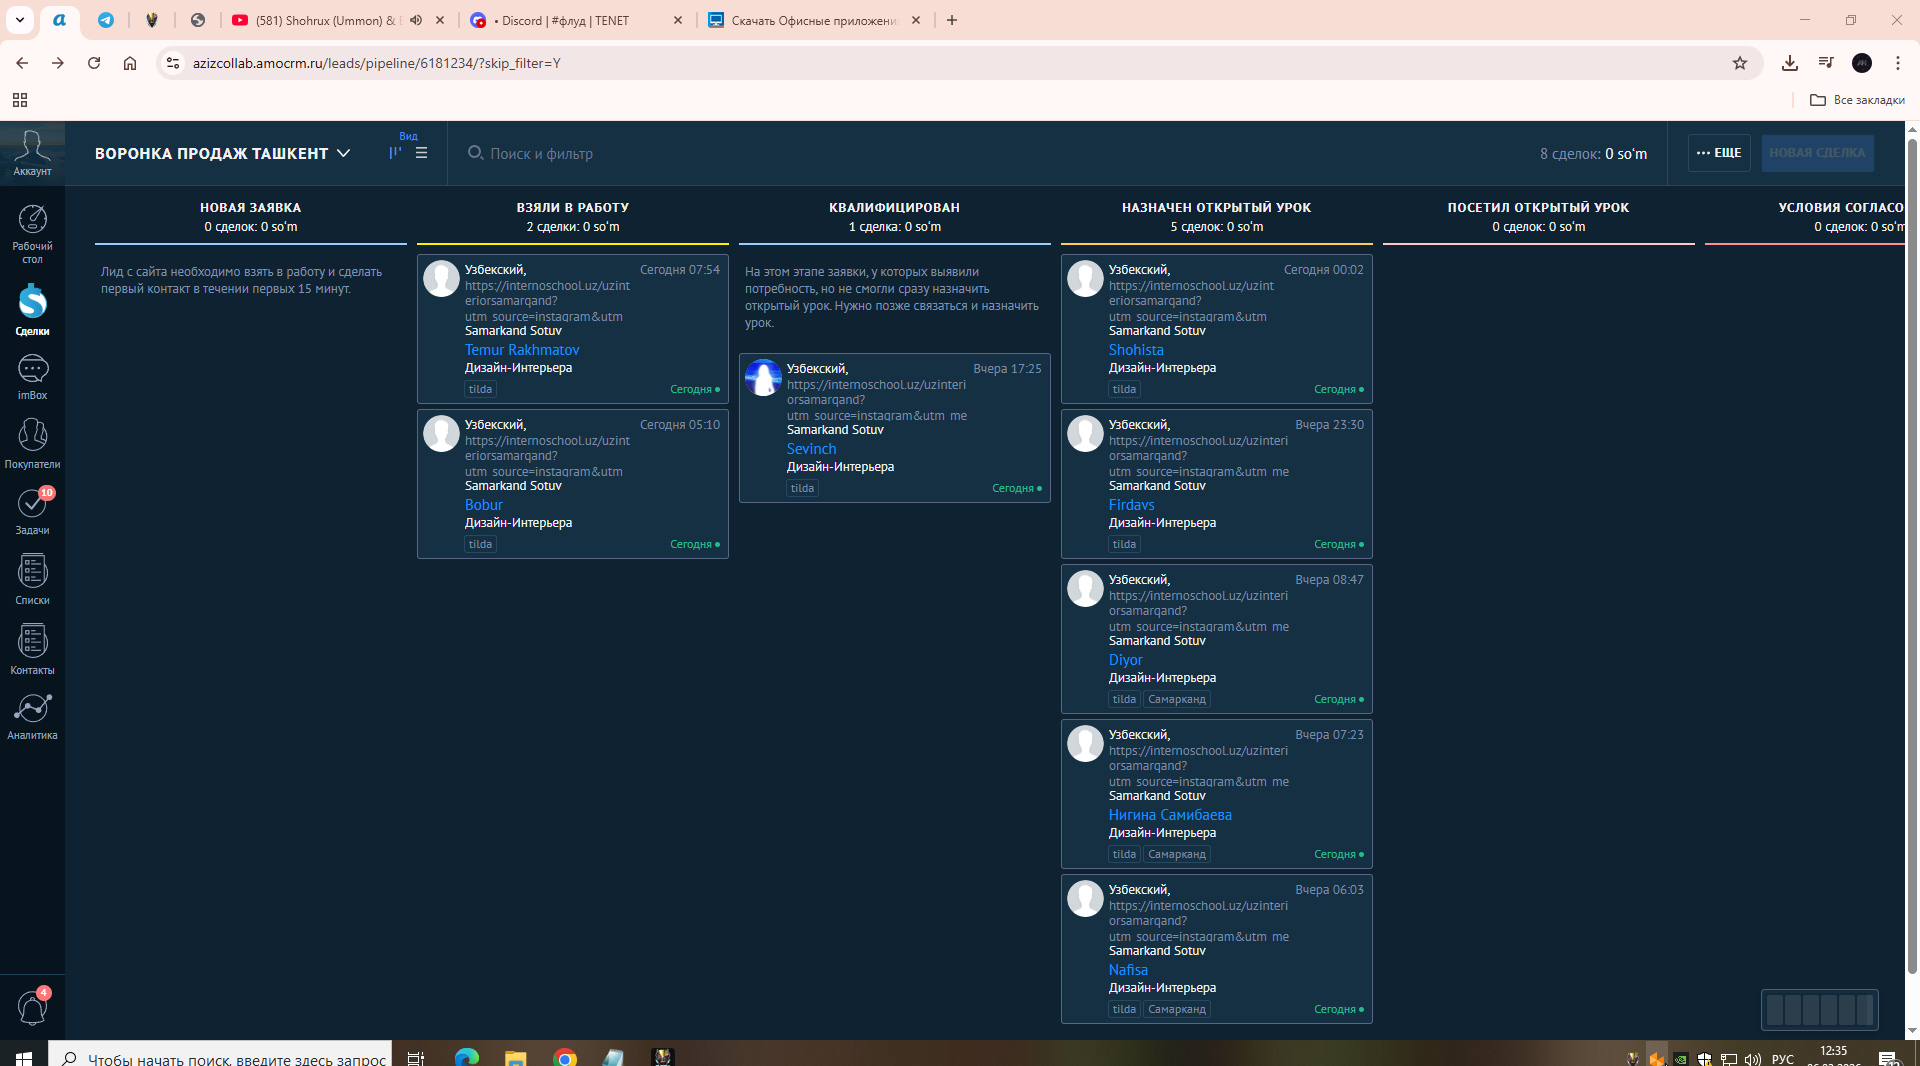Open the ЕЩЕ more options menu
1920x1066 pixels.
1719,153
